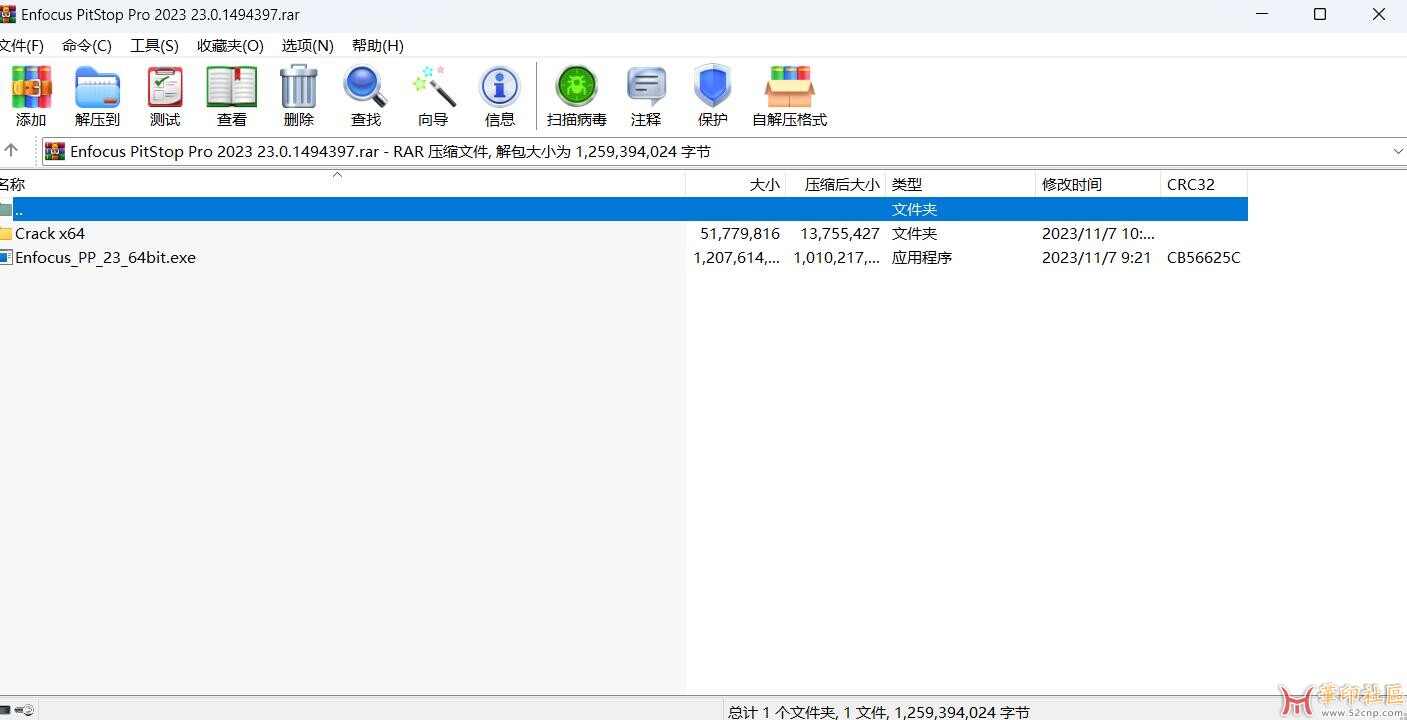Image resolution: width=1407 pixels, height=720 pixels.
Task: Maximize the WinRAR window
Action: [x=1320, y=15]
